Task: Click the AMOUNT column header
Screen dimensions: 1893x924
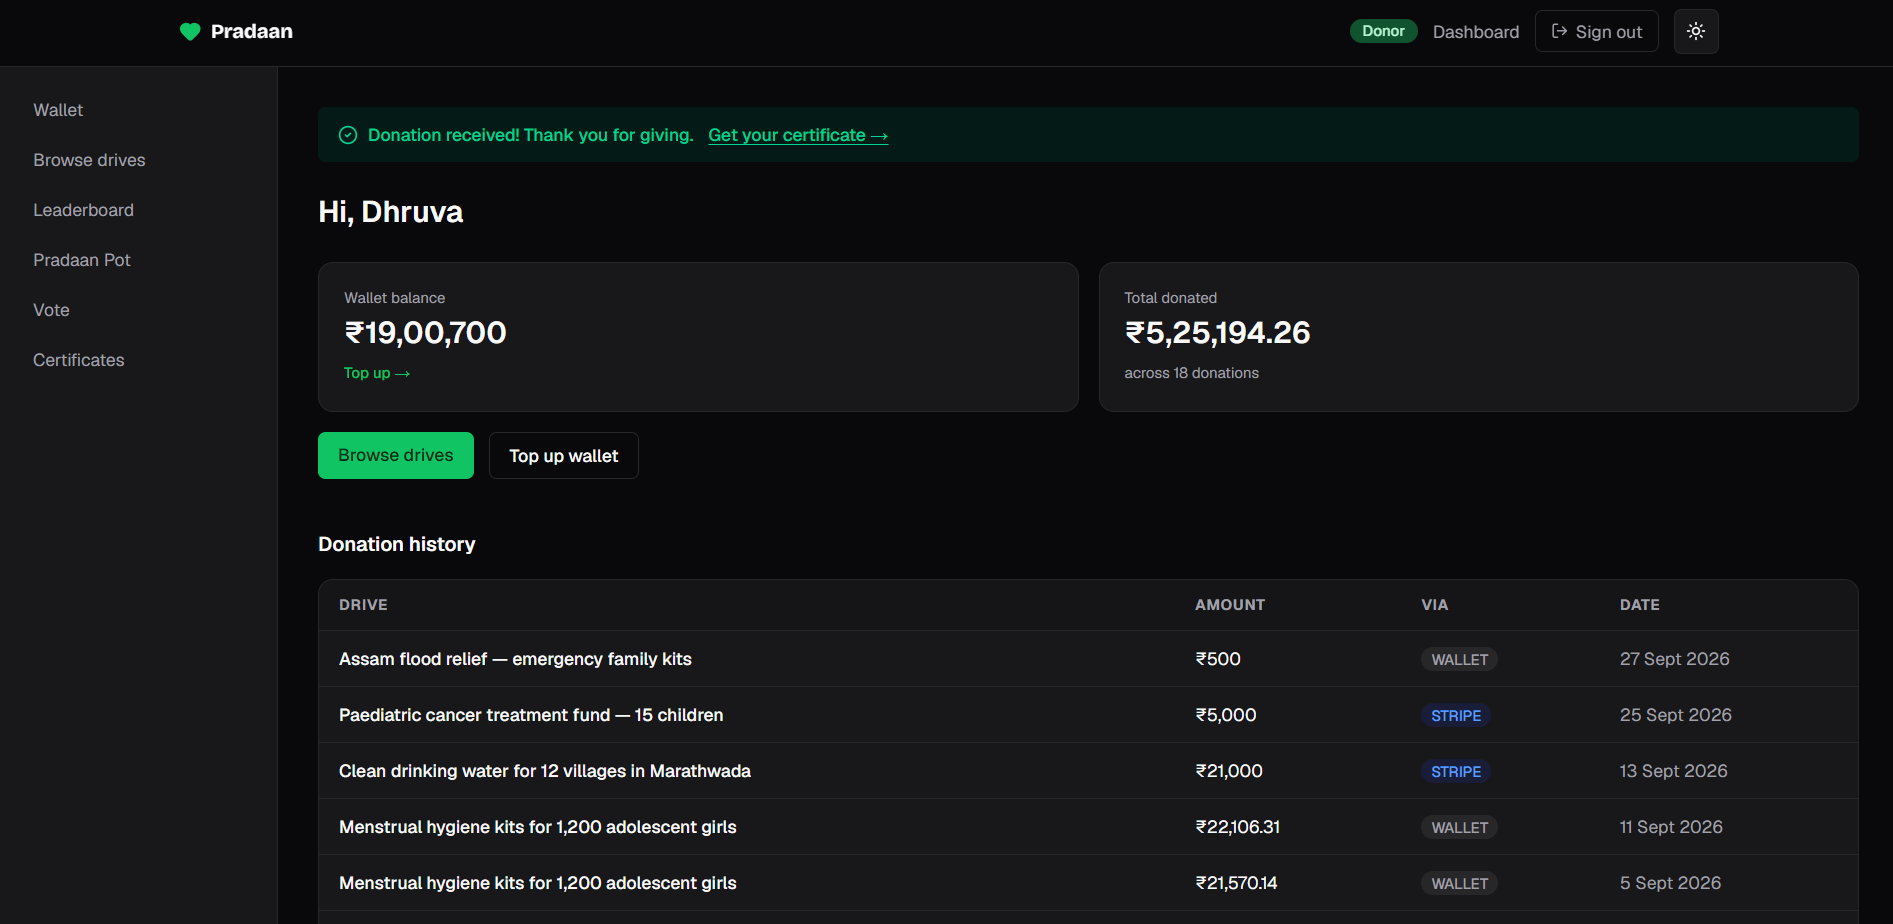Action: 1230,605
